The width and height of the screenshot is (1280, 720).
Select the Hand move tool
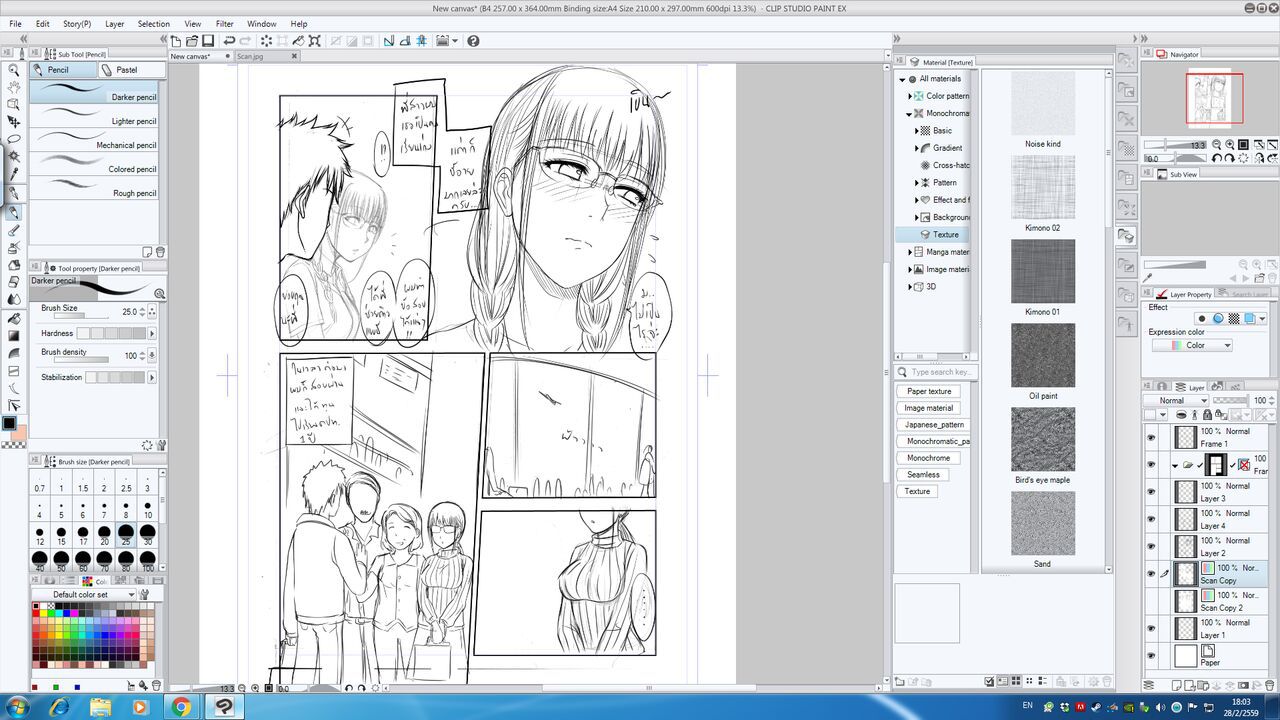tap(14, 87)
